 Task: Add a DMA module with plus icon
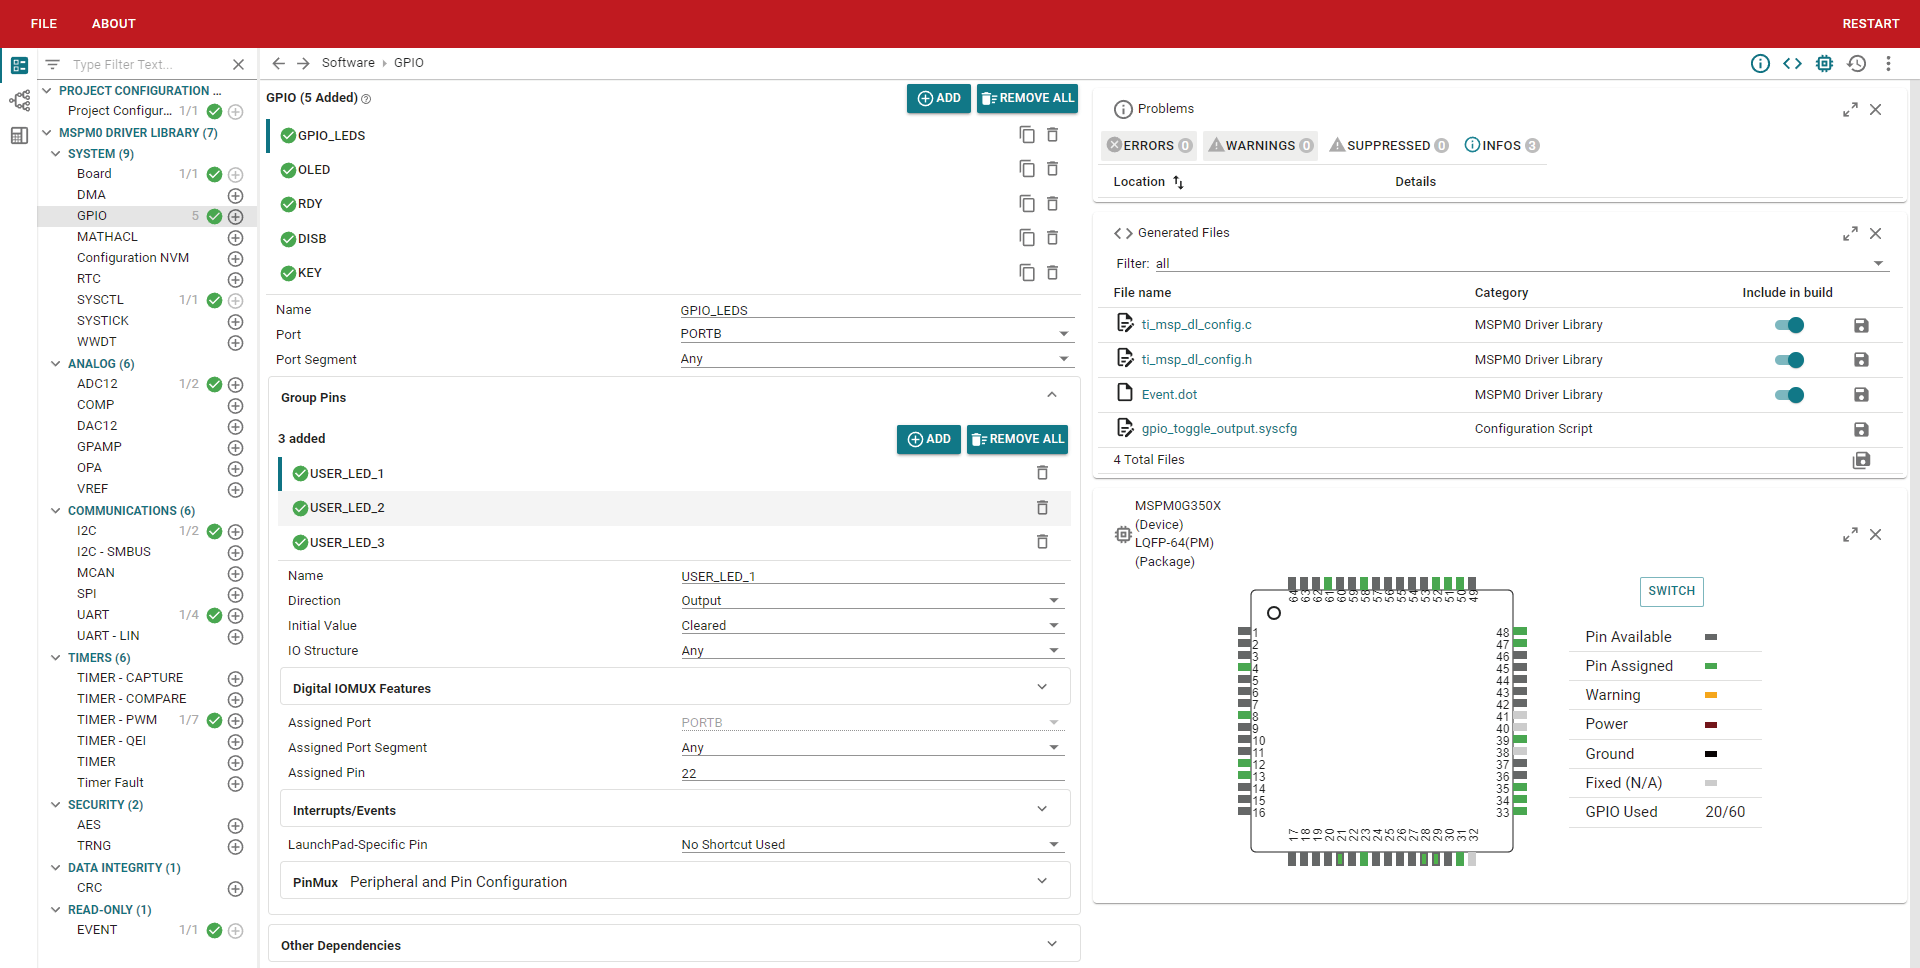[x=235, y=196]
